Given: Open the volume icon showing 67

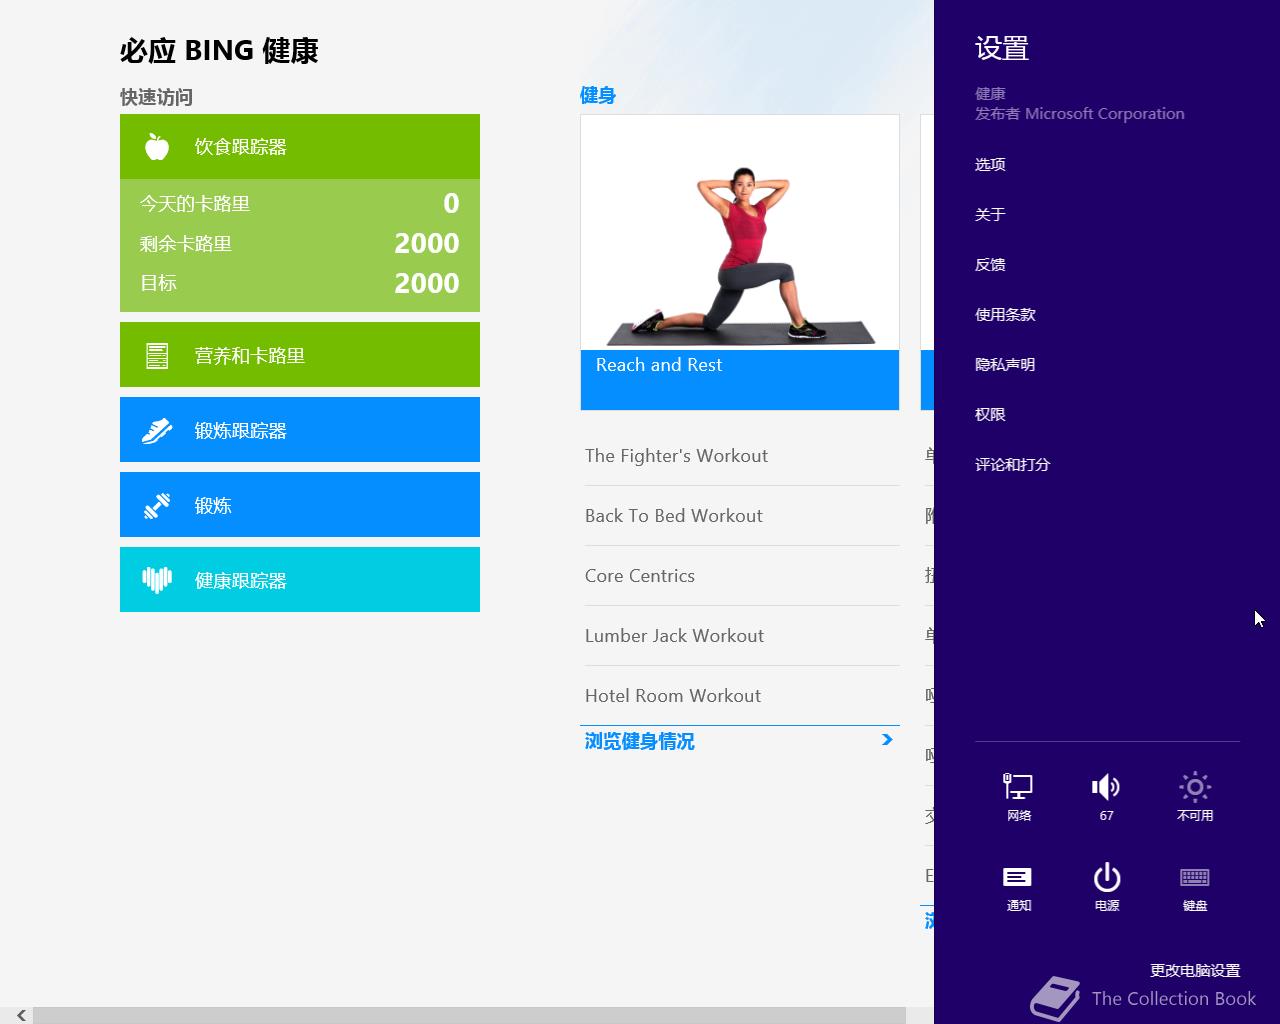Looking at the screenshot, I should pyautogui.click(x=1106, y=796).
